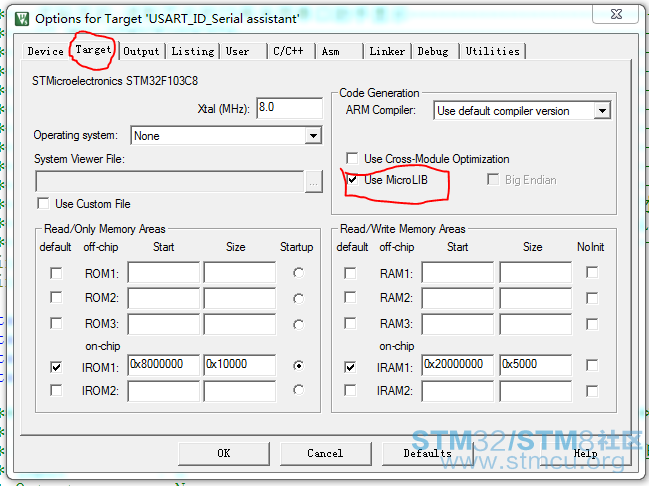649x486 pixels.
Task: Click the Xtal (MHz) input field
Action: pos(289,108)
